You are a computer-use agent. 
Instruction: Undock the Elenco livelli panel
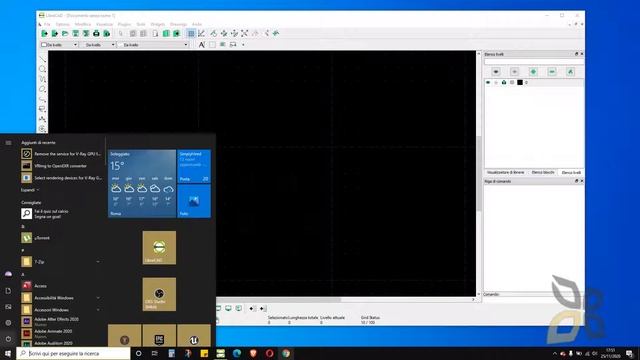pyautogui.click(x=576, y=54)
